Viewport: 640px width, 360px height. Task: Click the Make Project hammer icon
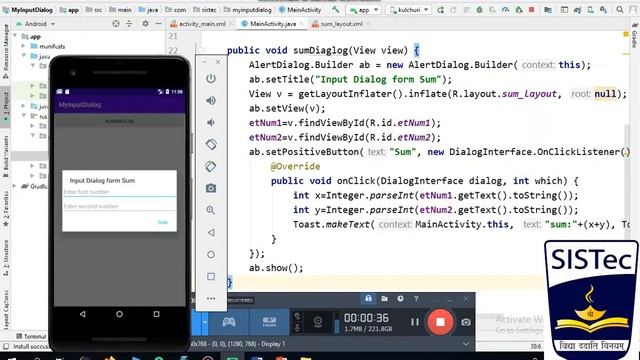tap(336, 9)
